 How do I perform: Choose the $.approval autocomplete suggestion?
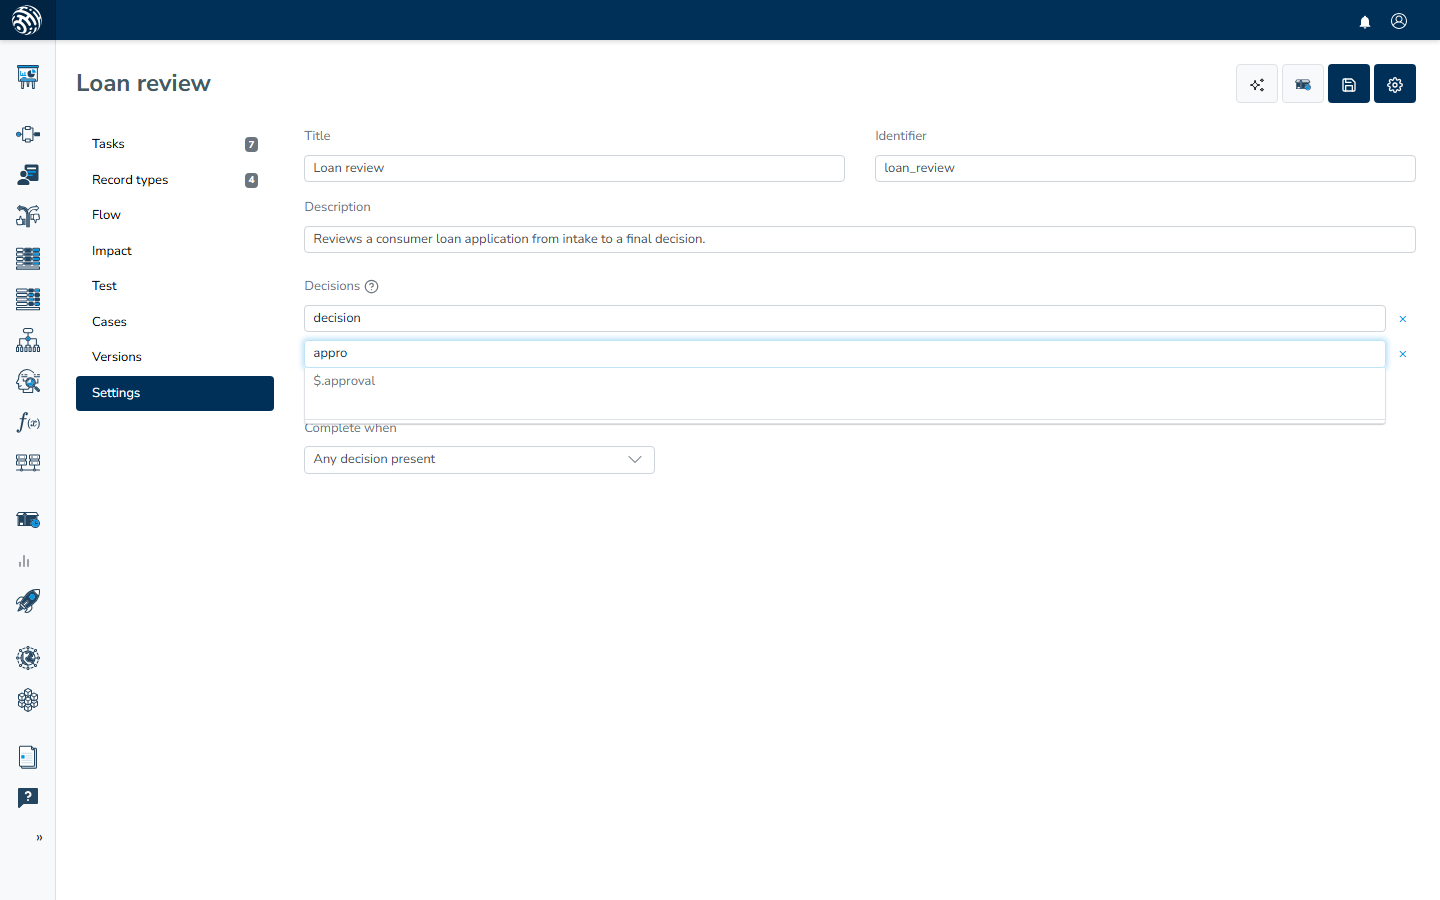coord(845,381)
